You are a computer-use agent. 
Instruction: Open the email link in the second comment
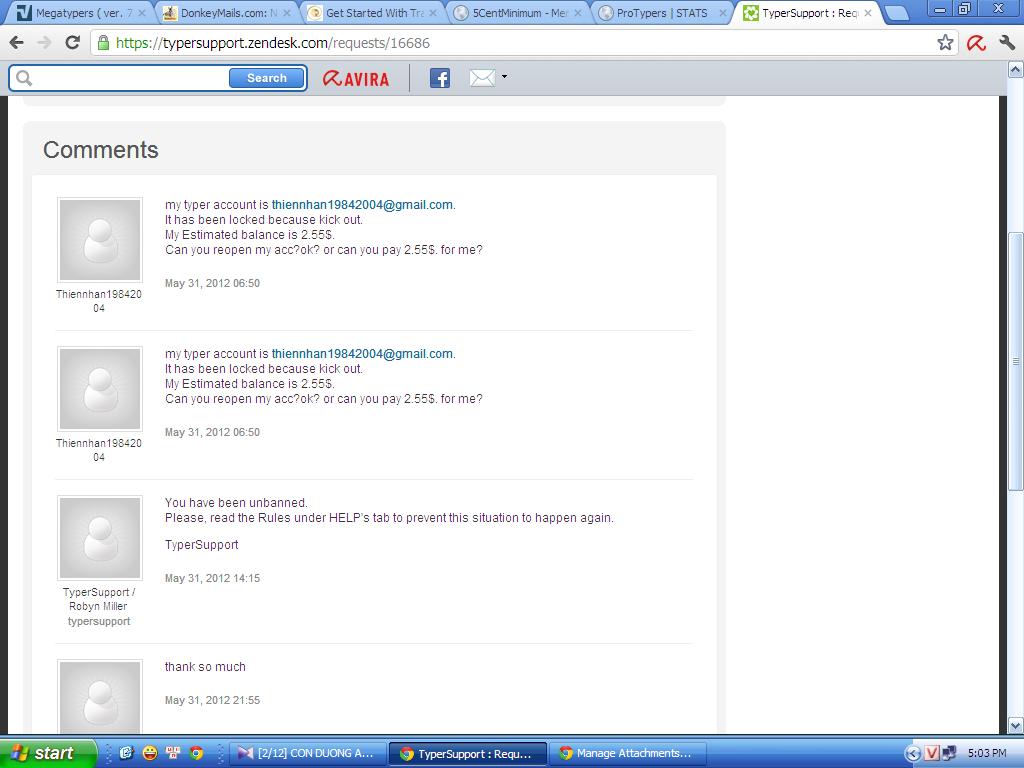point(362,354)
